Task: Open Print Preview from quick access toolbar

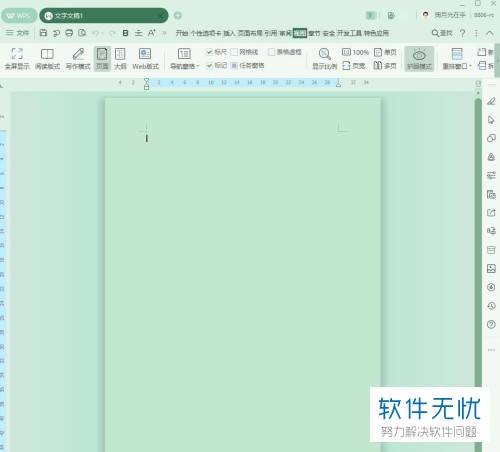Action: [x=82, y=33]
